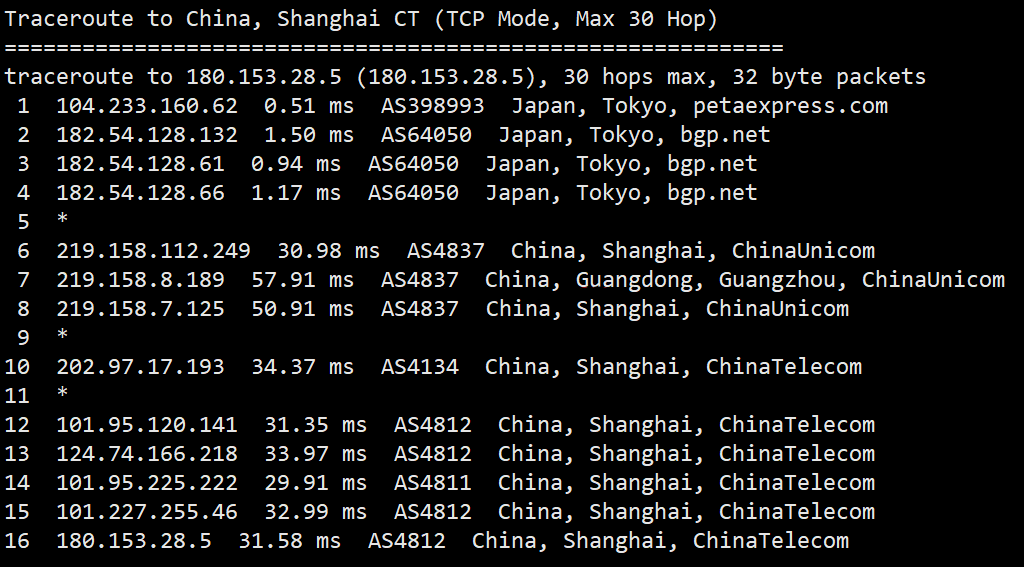Select the IP 202.97.17.193
Screen dimensions: 1024x567
[x=140, y=366]
